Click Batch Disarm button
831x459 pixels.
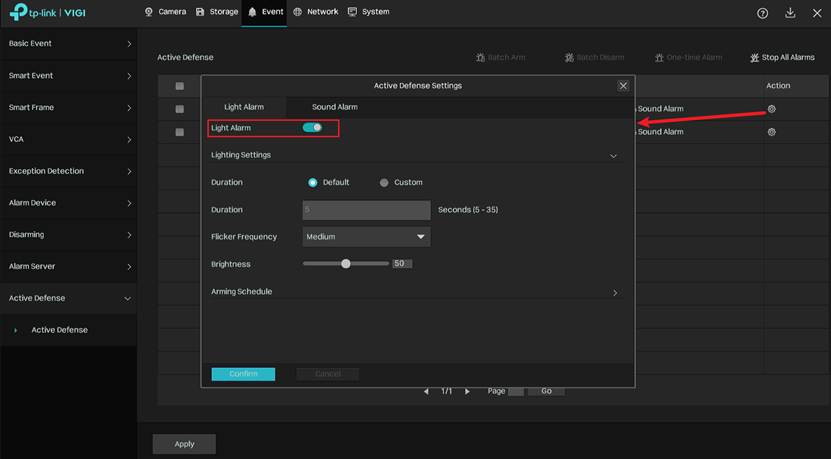tap(594, 57)
